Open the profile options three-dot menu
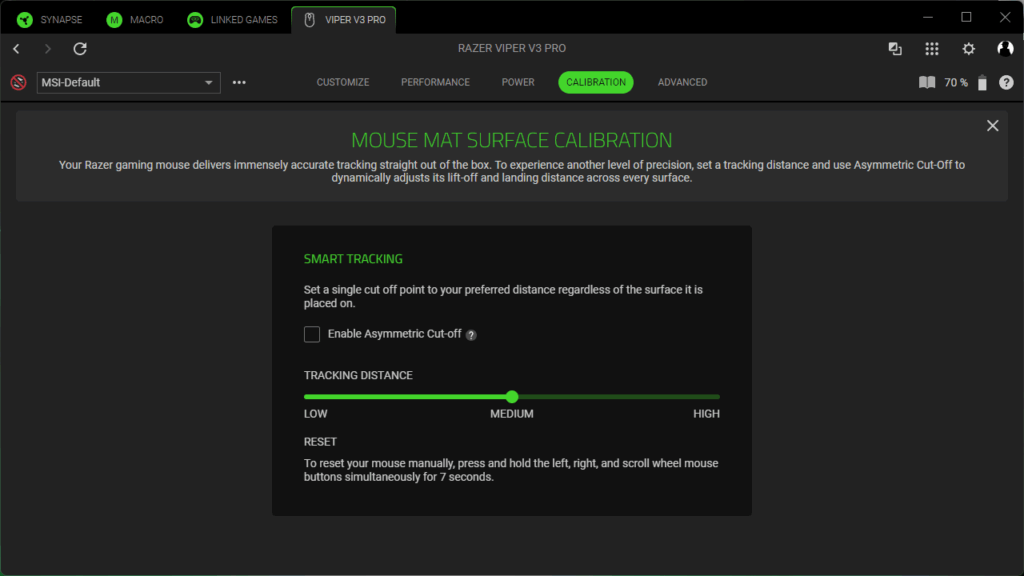 [x=239, y=83]
